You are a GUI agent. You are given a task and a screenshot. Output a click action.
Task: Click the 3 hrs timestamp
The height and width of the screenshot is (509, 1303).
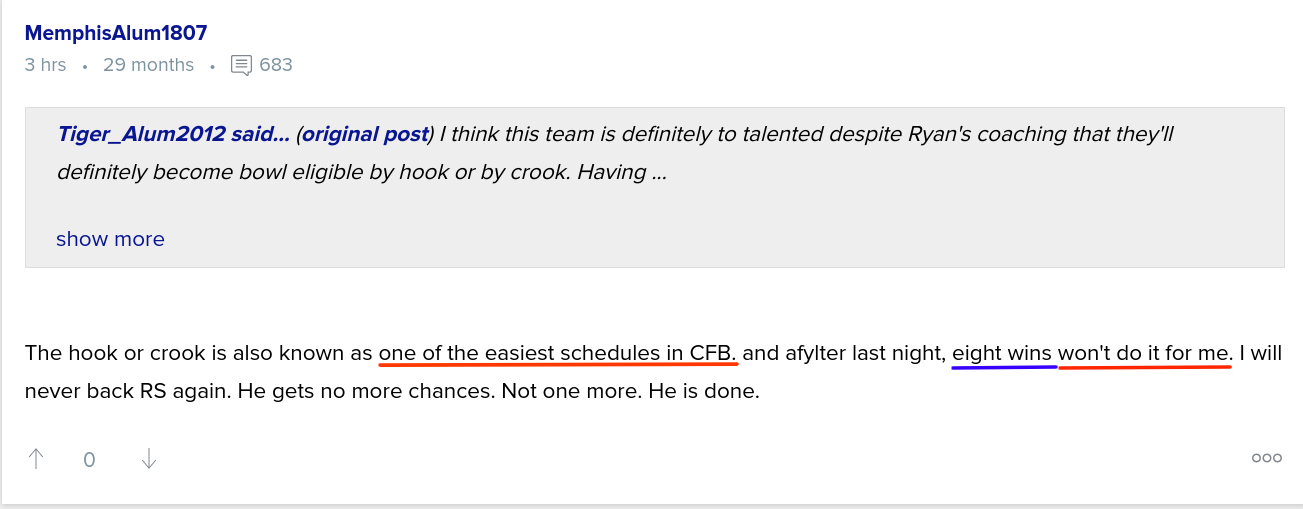tap(46, 65)
